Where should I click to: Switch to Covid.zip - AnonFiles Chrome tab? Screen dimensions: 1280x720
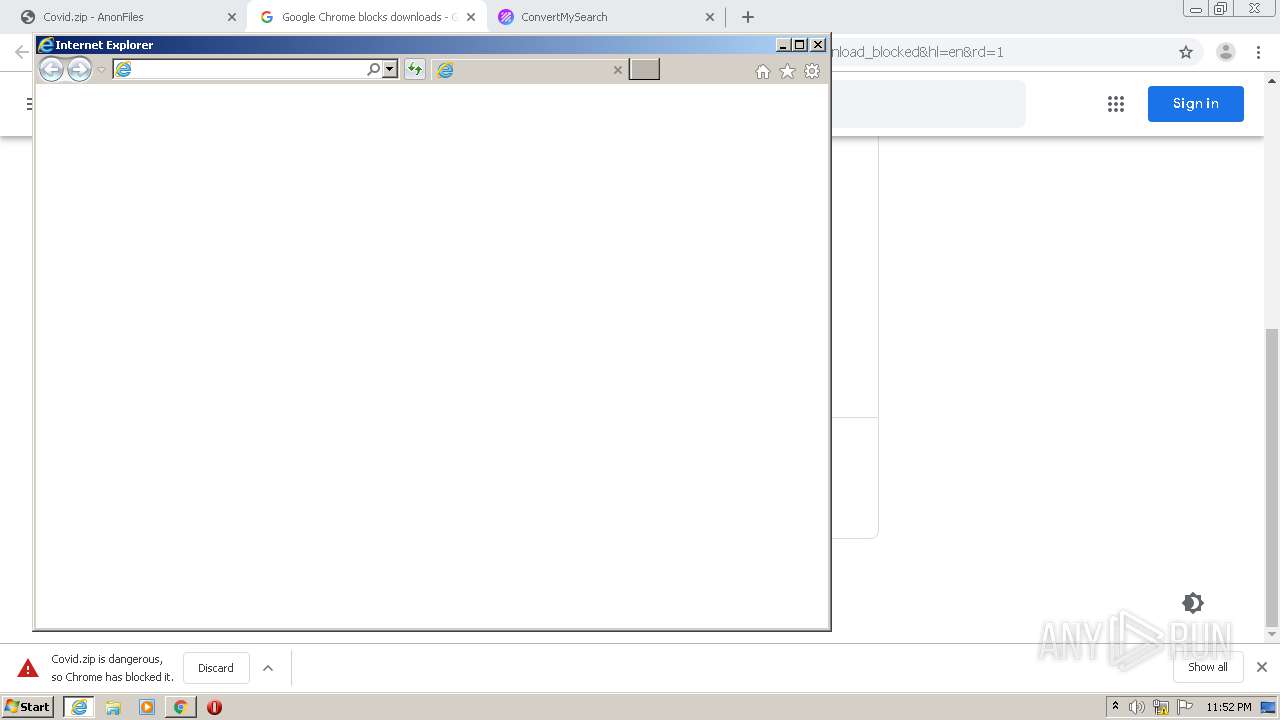click(128, 17)
